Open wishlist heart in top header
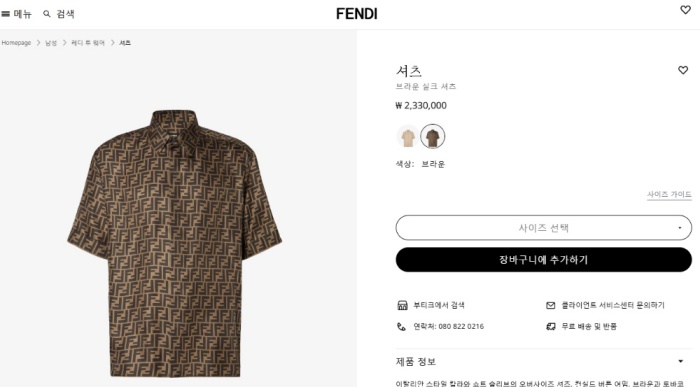The width and height of the screenshot is (700, 387). click(x=685, y=10)
